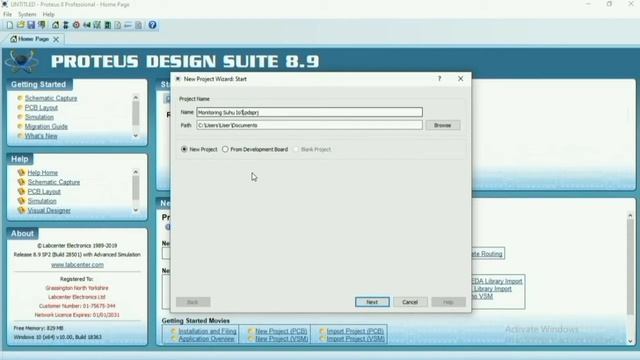Screen dimensions: 640x360
Task: Open the What's New link
Action: click(x=41, y=136)
